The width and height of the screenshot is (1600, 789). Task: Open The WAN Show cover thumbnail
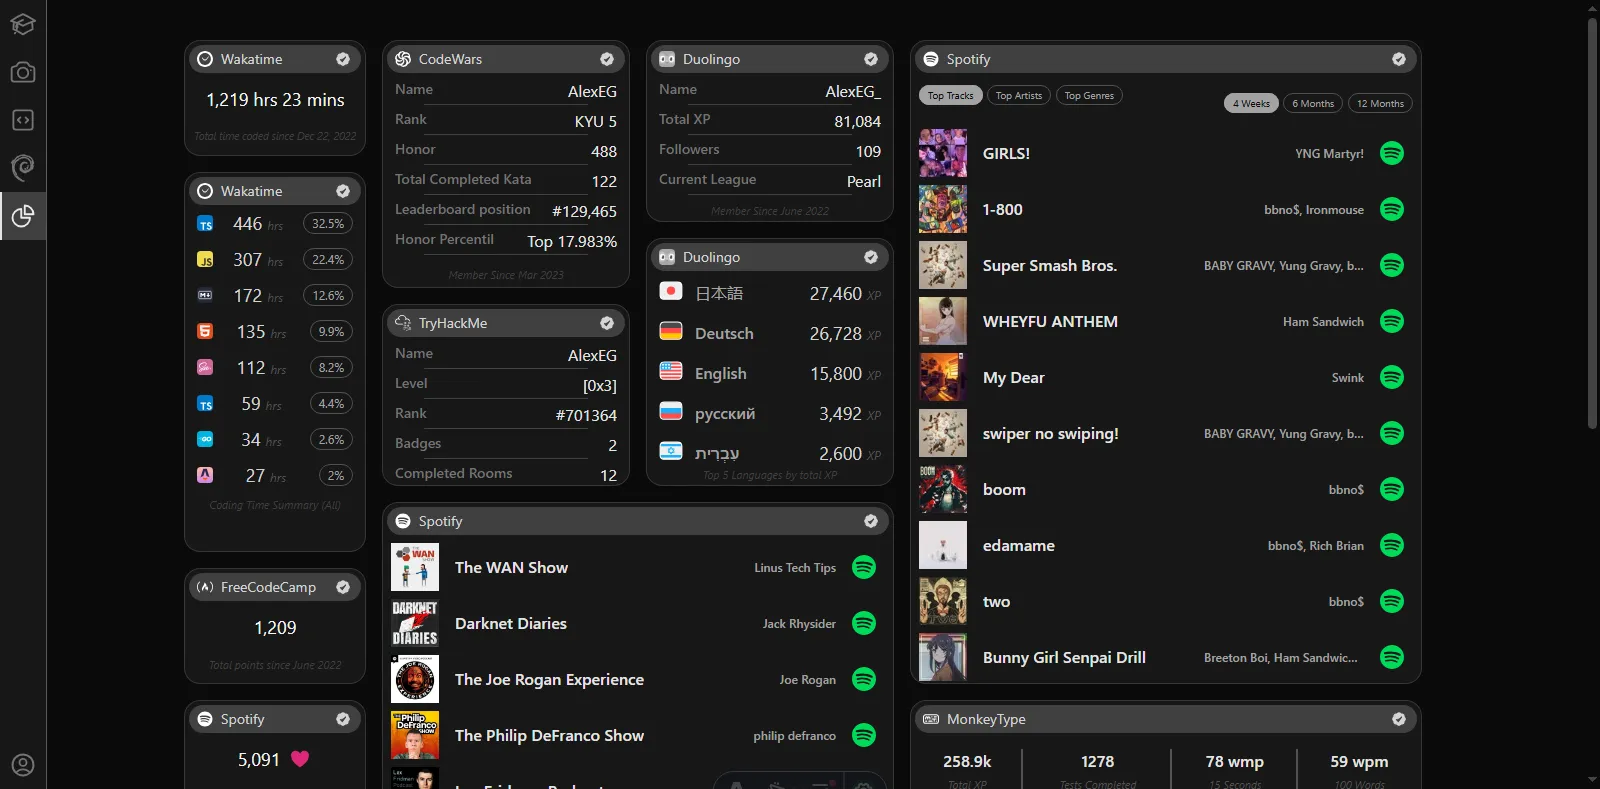pos(415,567)
